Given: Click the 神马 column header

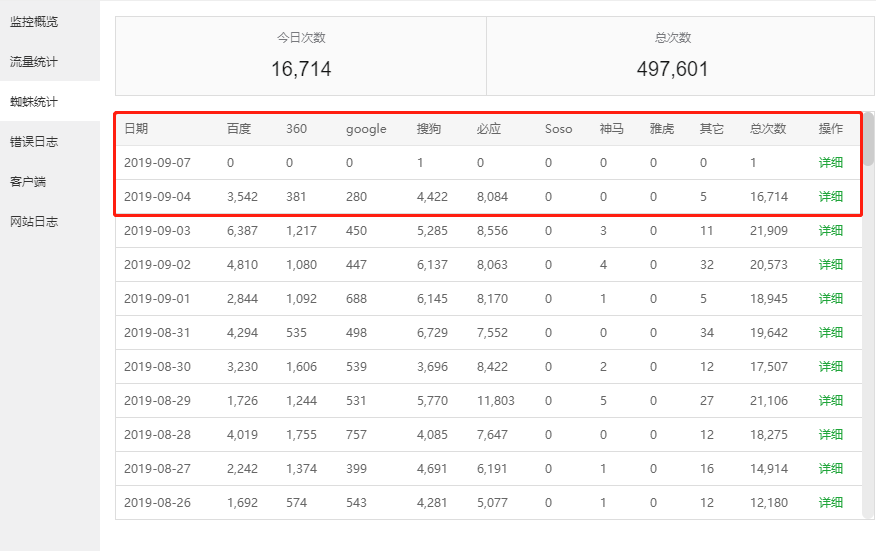Looking at the screenshot, I should point(612,129).
